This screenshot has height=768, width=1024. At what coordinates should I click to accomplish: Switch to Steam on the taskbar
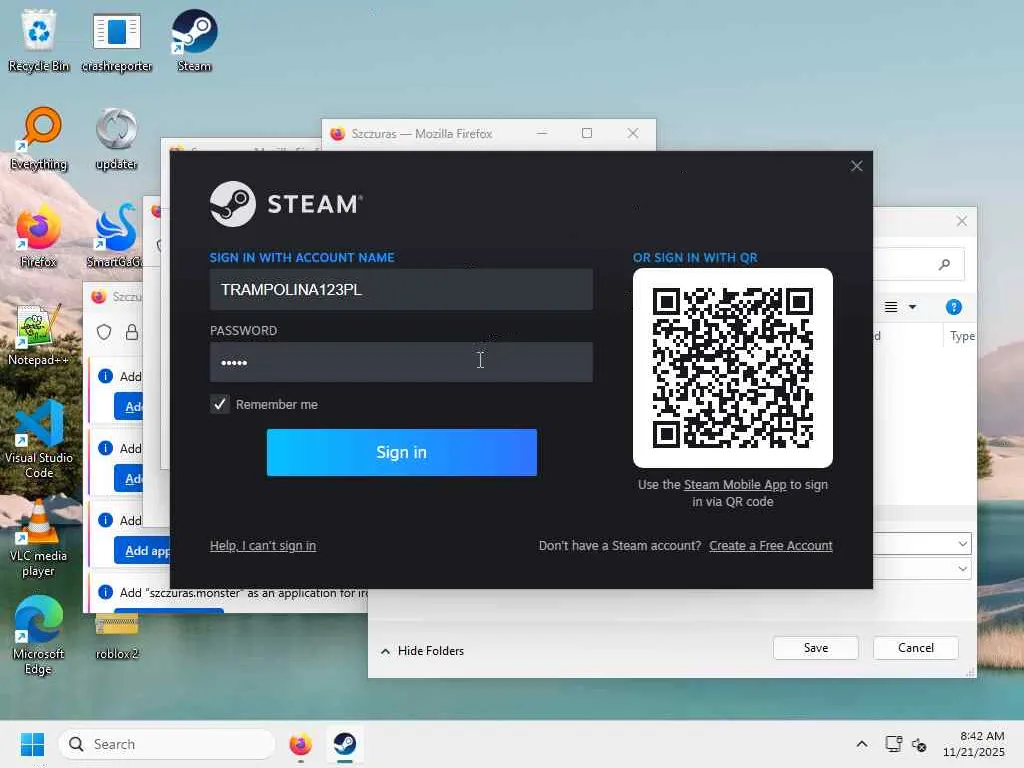[x=344, y=744]
